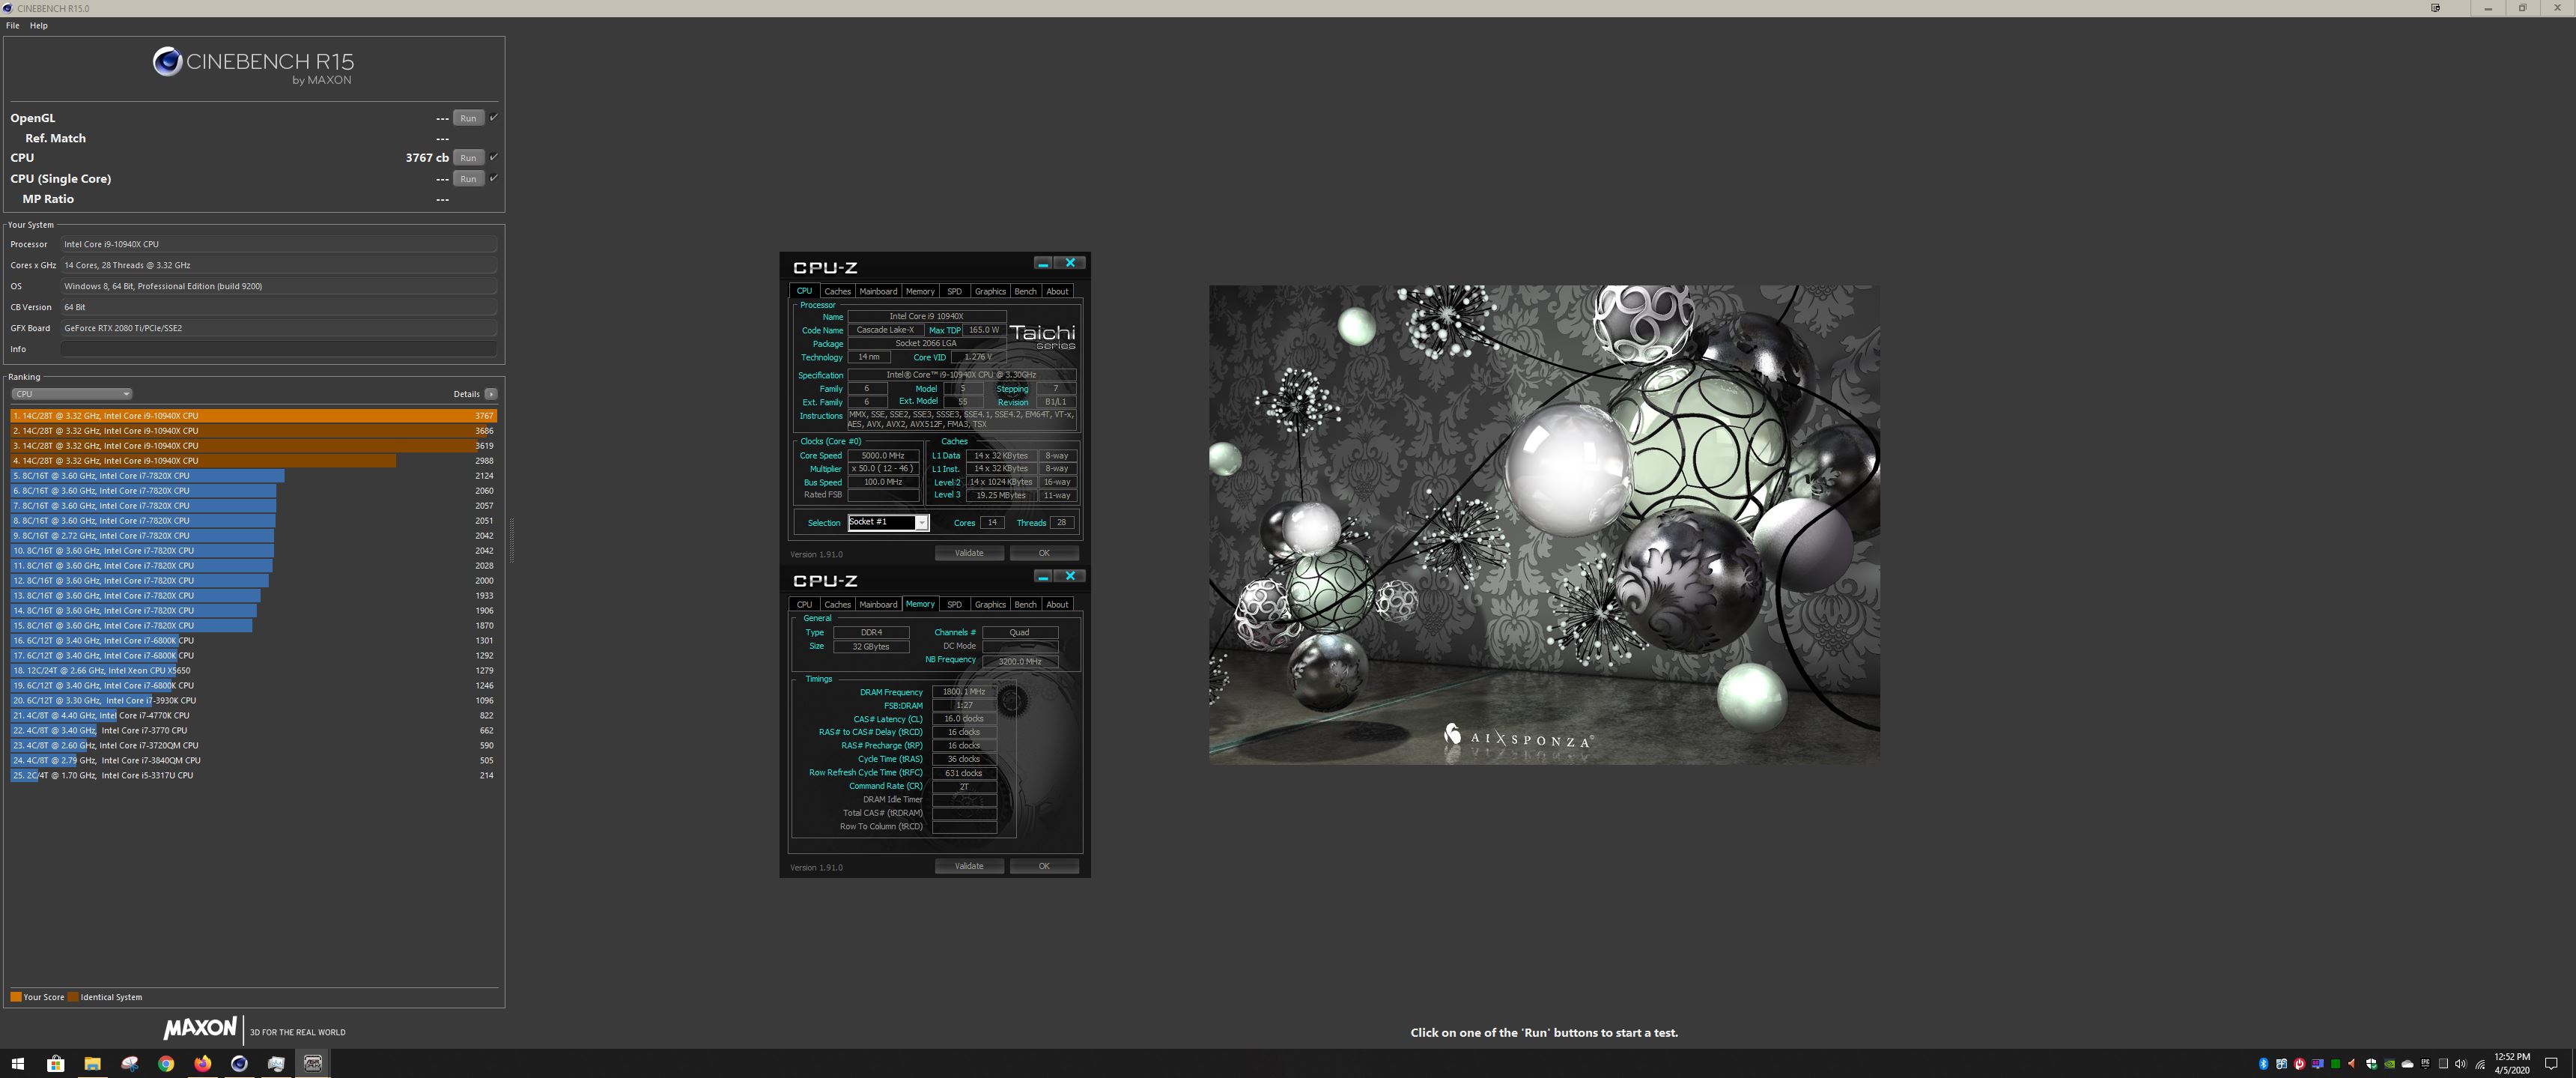Toggle the CPU test checkmark
2576x1078 pixels.
click(x=494, y=157)
